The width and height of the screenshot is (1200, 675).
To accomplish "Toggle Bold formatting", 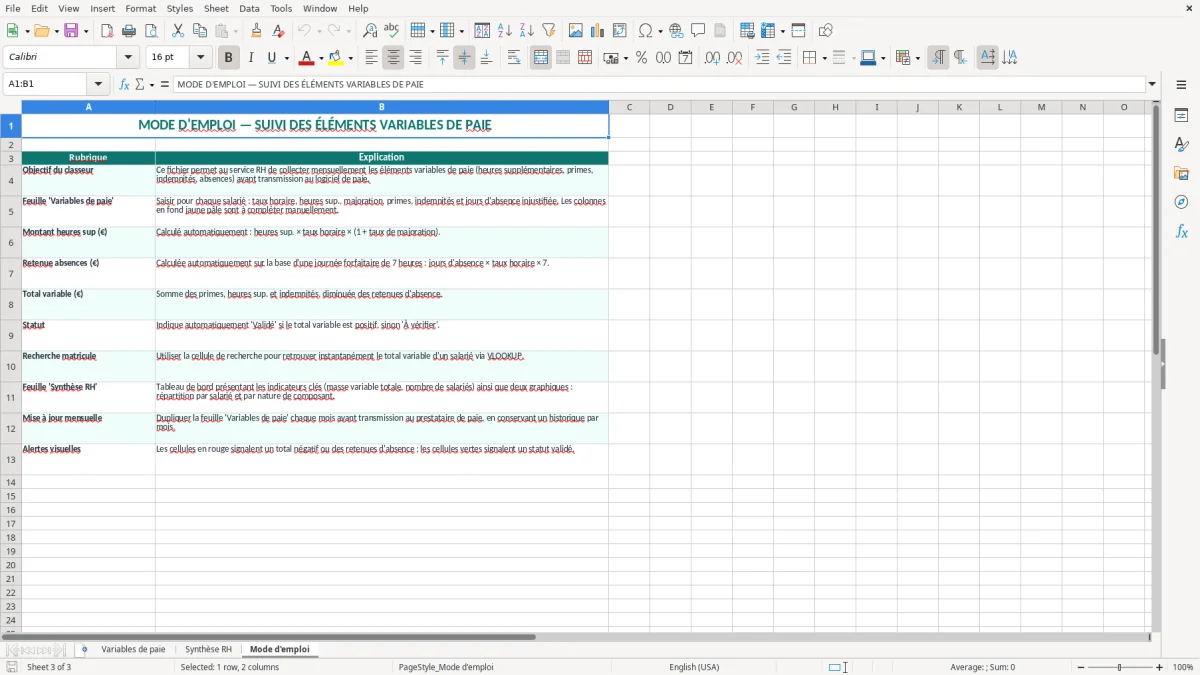I will (x=229, y=58).
